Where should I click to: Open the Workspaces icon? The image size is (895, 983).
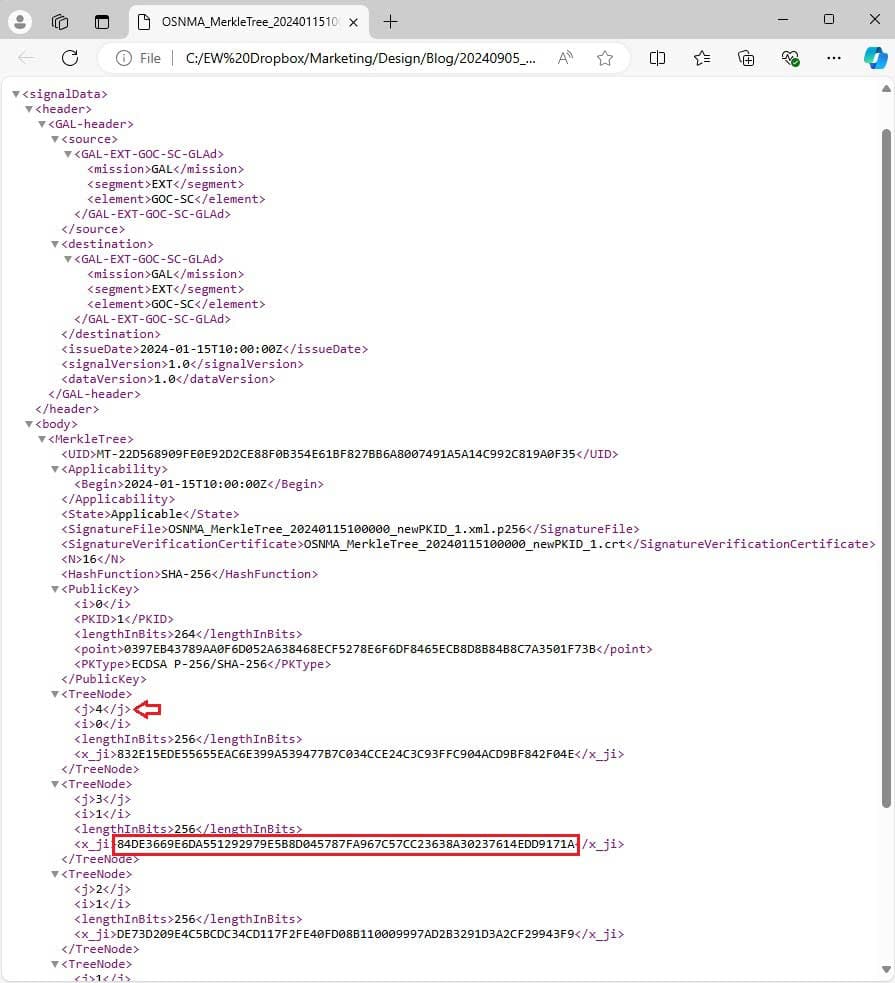[60, 22]
